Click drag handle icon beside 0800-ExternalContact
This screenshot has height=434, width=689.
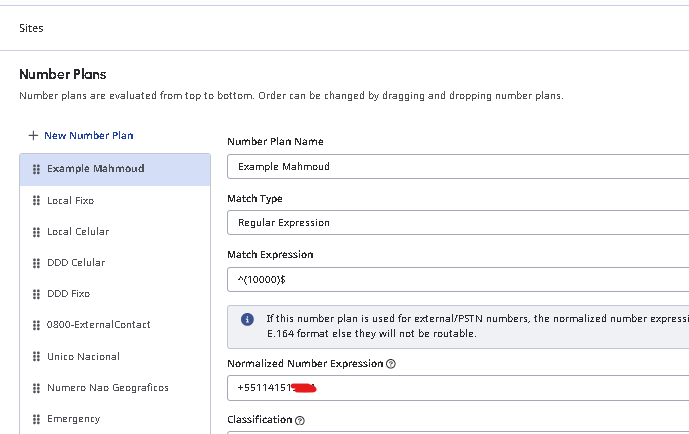click(x=36, y=325)
